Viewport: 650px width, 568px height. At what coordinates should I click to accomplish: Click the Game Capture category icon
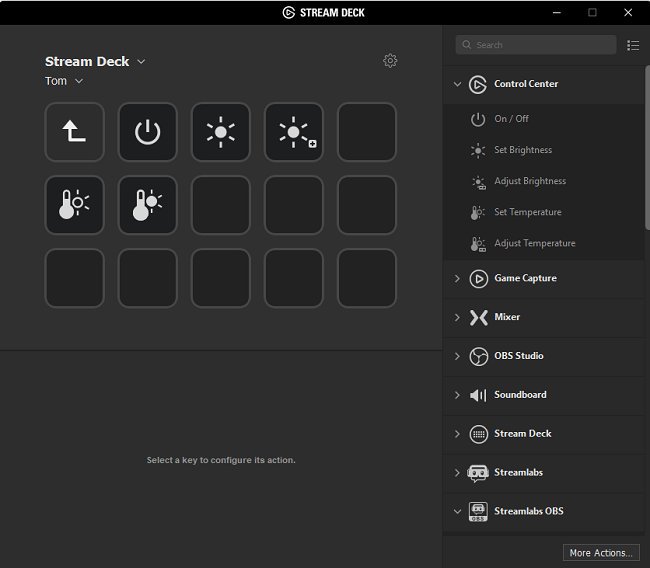coord(478,279)
